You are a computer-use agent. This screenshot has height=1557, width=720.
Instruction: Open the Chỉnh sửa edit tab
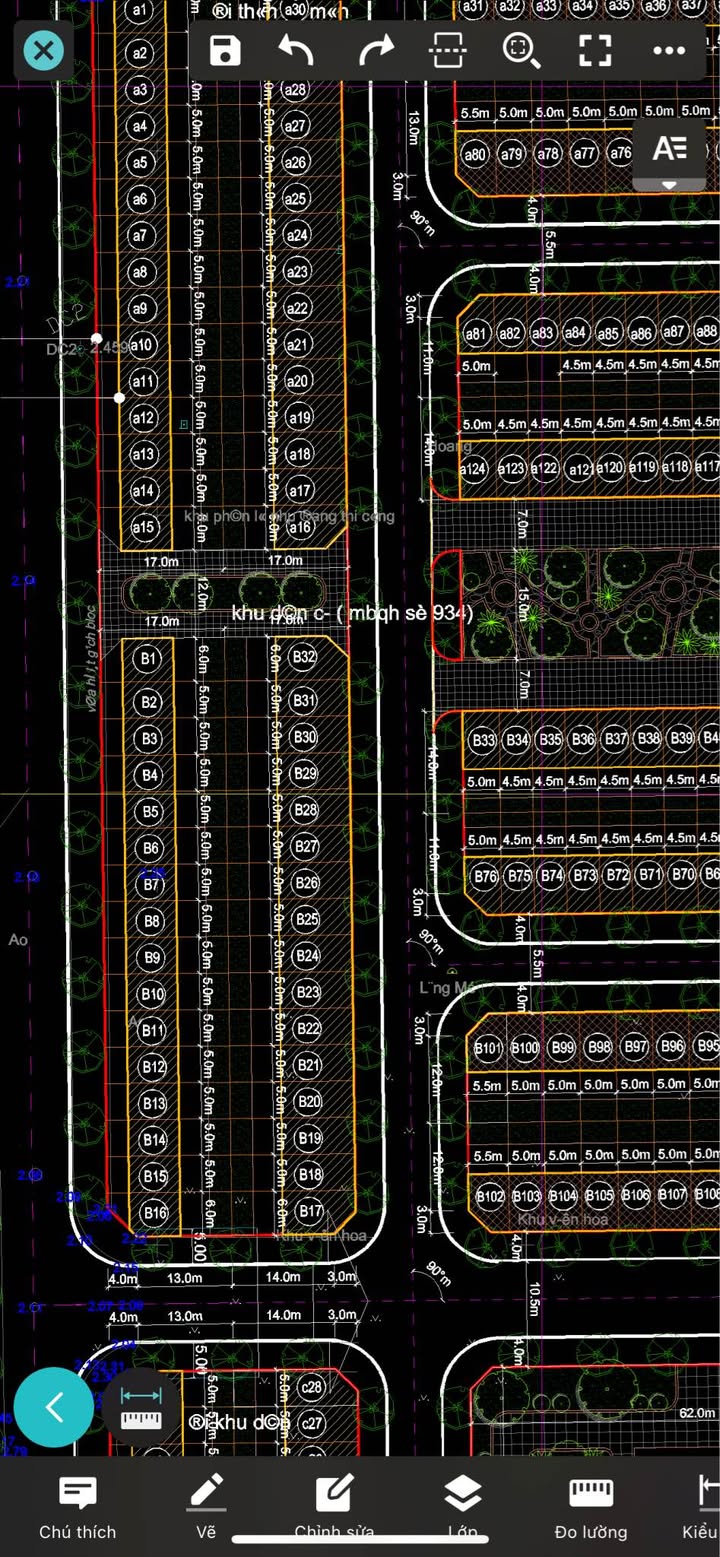pos(334,1507)
